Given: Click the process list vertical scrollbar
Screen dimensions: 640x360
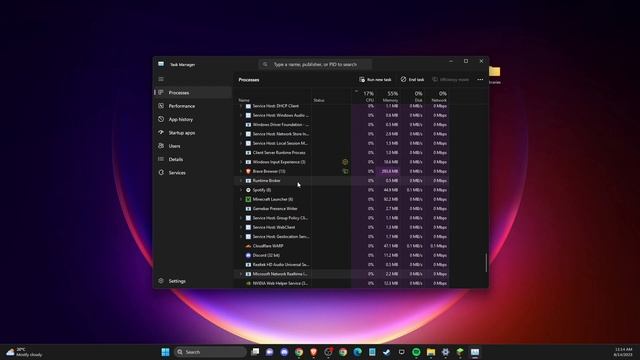Looking at the screenshot, I should (x=486, y=263).
